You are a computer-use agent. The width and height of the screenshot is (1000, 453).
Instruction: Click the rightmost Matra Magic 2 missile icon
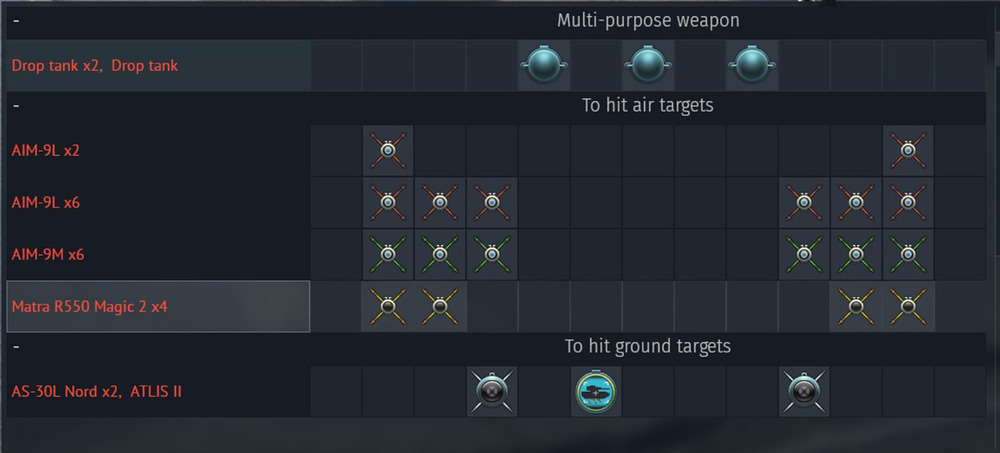tap(908, 307)
